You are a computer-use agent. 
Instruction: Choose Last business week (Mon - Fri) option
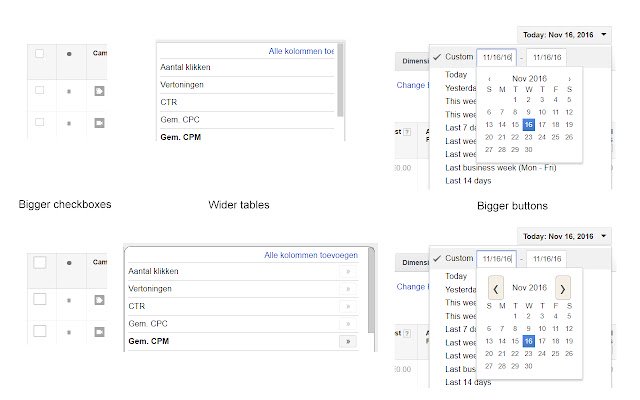click(x=500, y=168)
